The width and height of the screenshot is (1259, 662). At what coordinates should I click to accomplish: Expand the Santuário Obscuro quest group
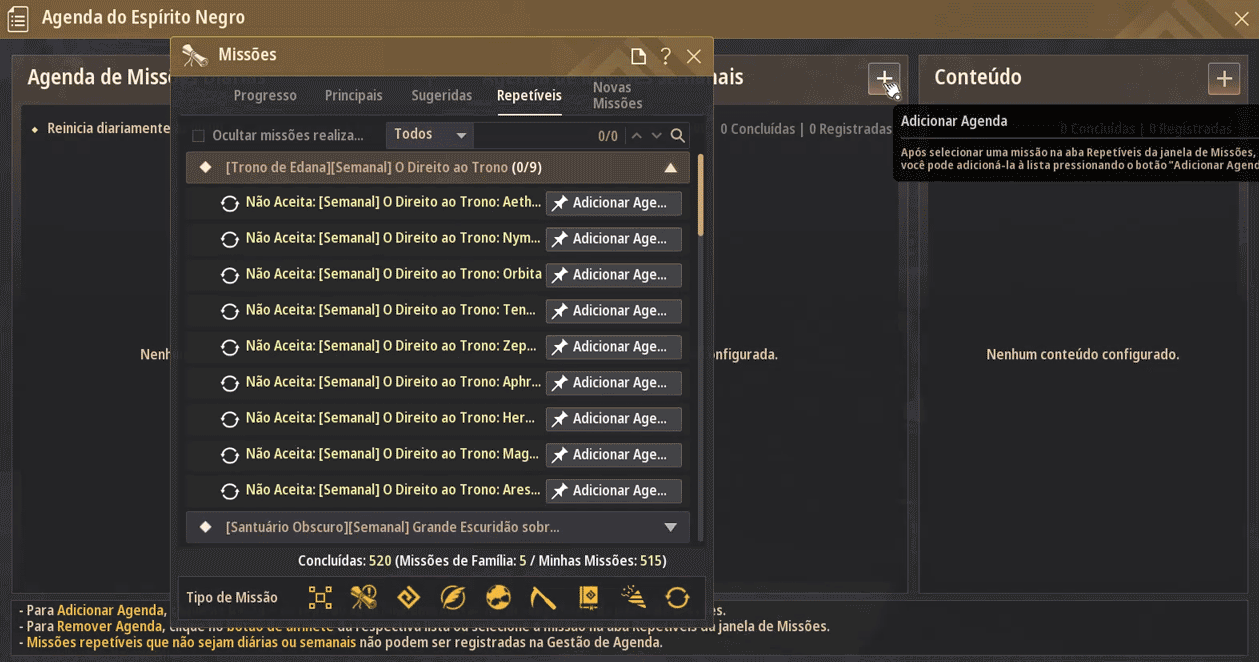(x=670, y=527)
